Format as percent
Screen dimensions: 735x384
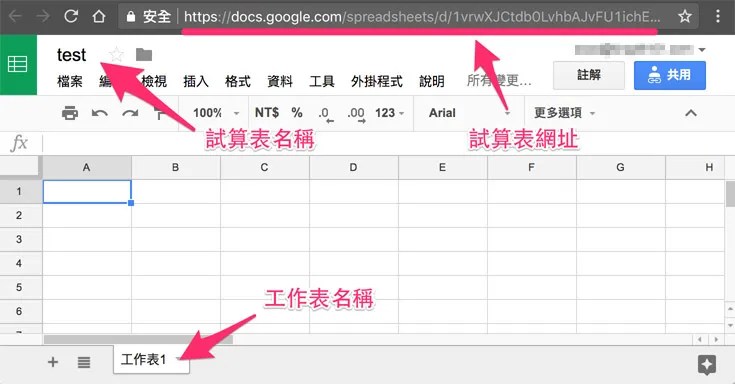[x=297, y=113]
